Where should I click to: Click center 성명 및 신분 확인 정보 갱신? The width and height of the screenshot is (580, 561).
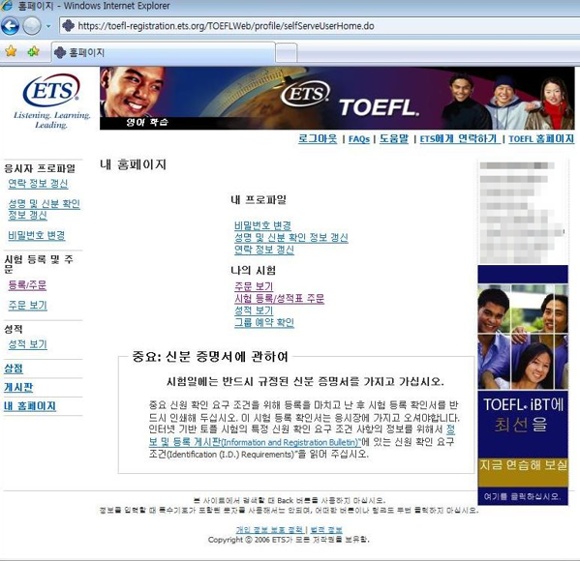tap(291, 237)
